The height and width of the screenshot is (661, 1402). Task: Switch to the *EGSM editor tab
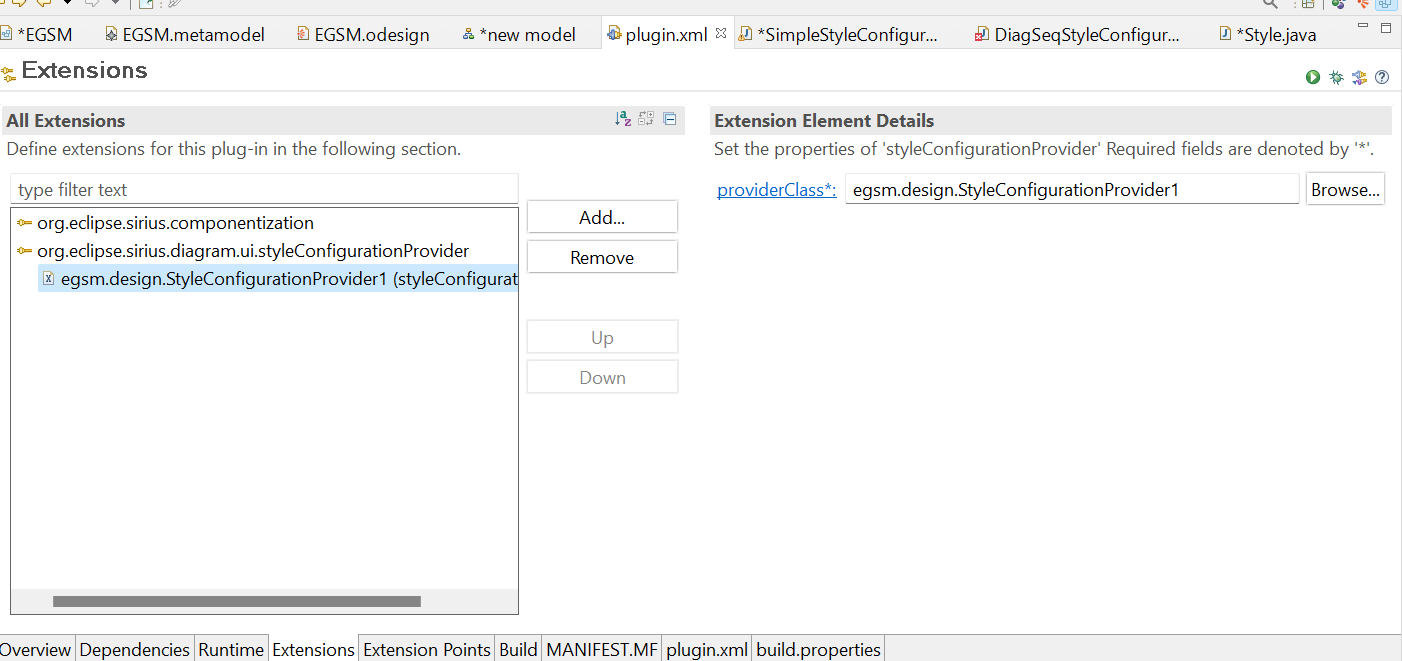click(37, 35)
